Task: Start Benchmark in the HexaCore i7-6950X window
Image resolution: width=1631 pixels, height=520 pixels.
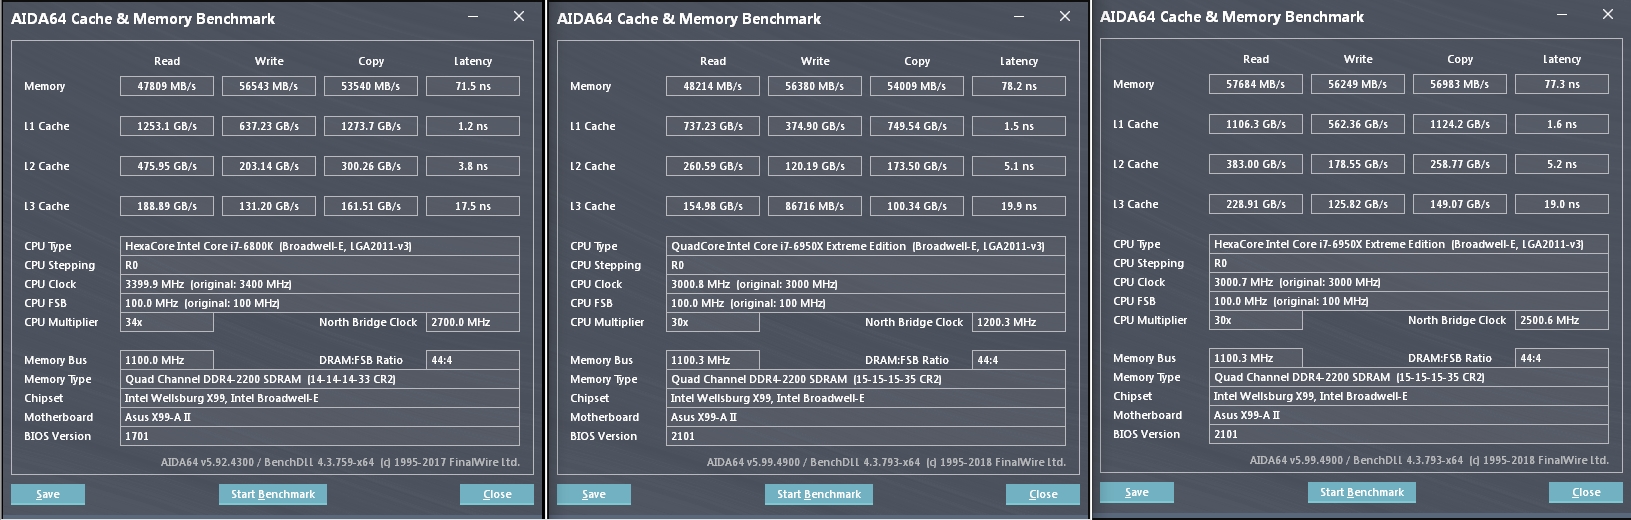Action: pos(1362,492)
